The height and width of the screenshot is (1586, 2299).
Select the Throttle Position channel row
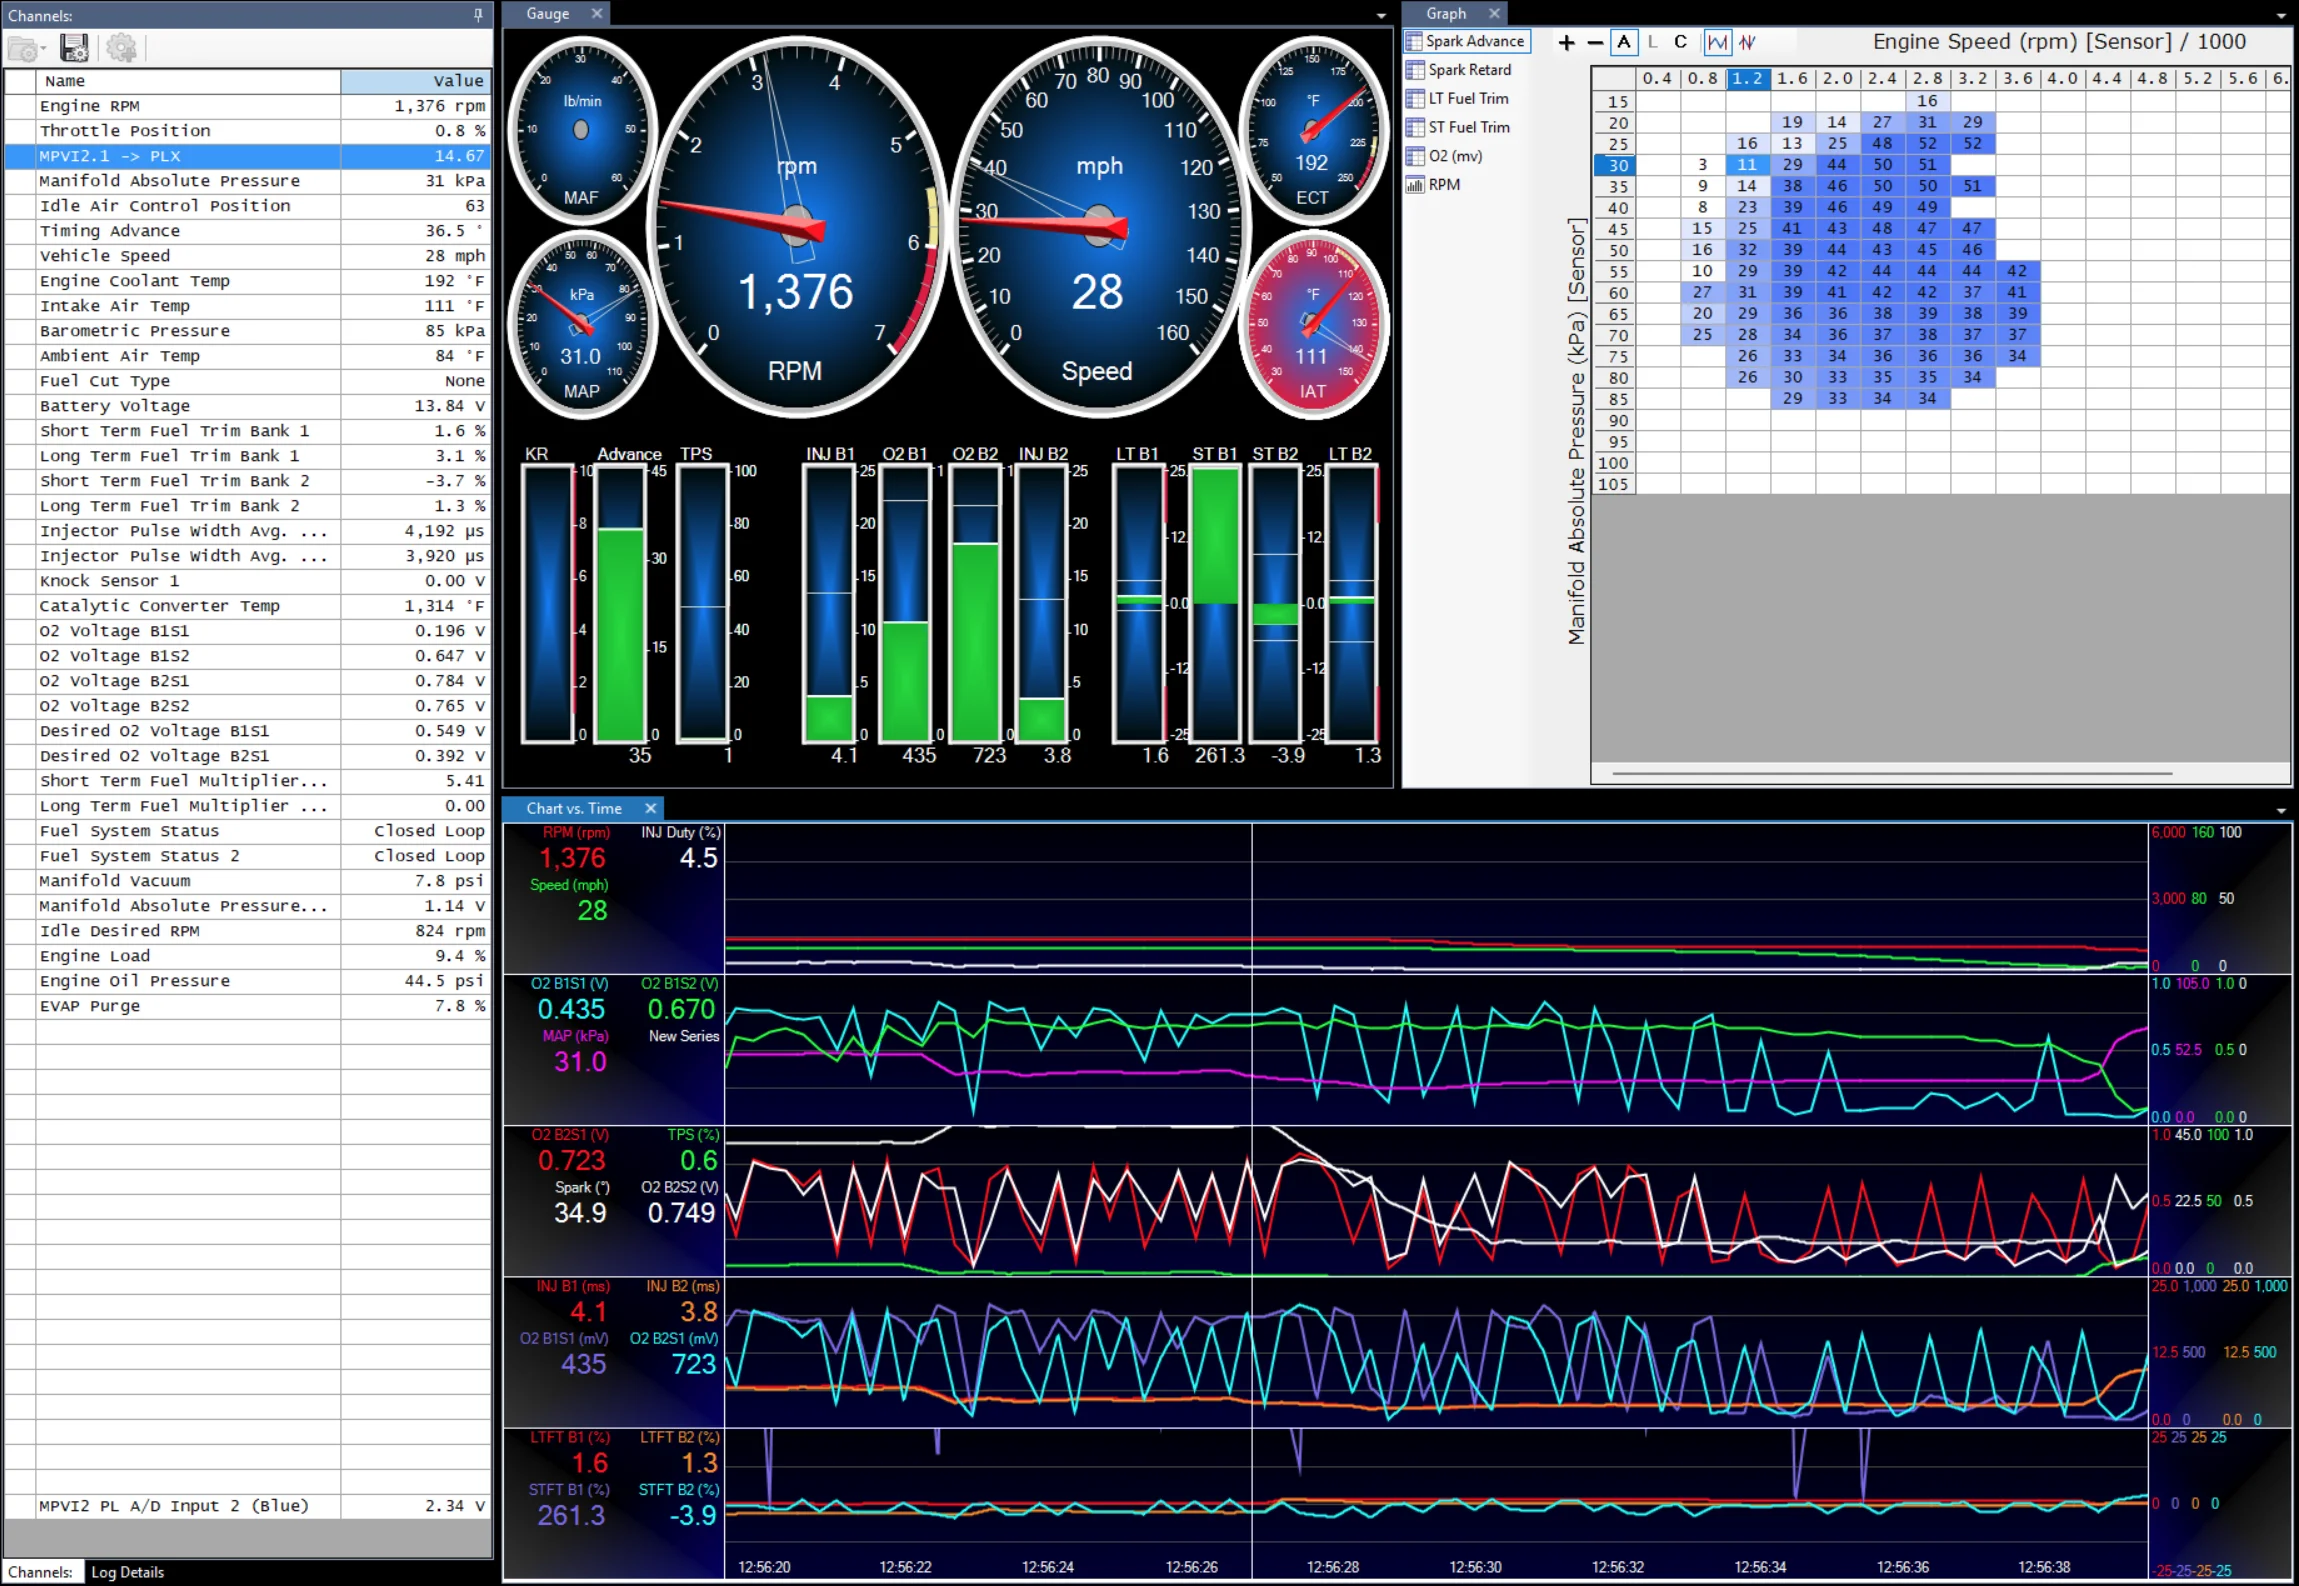[248, 131]
